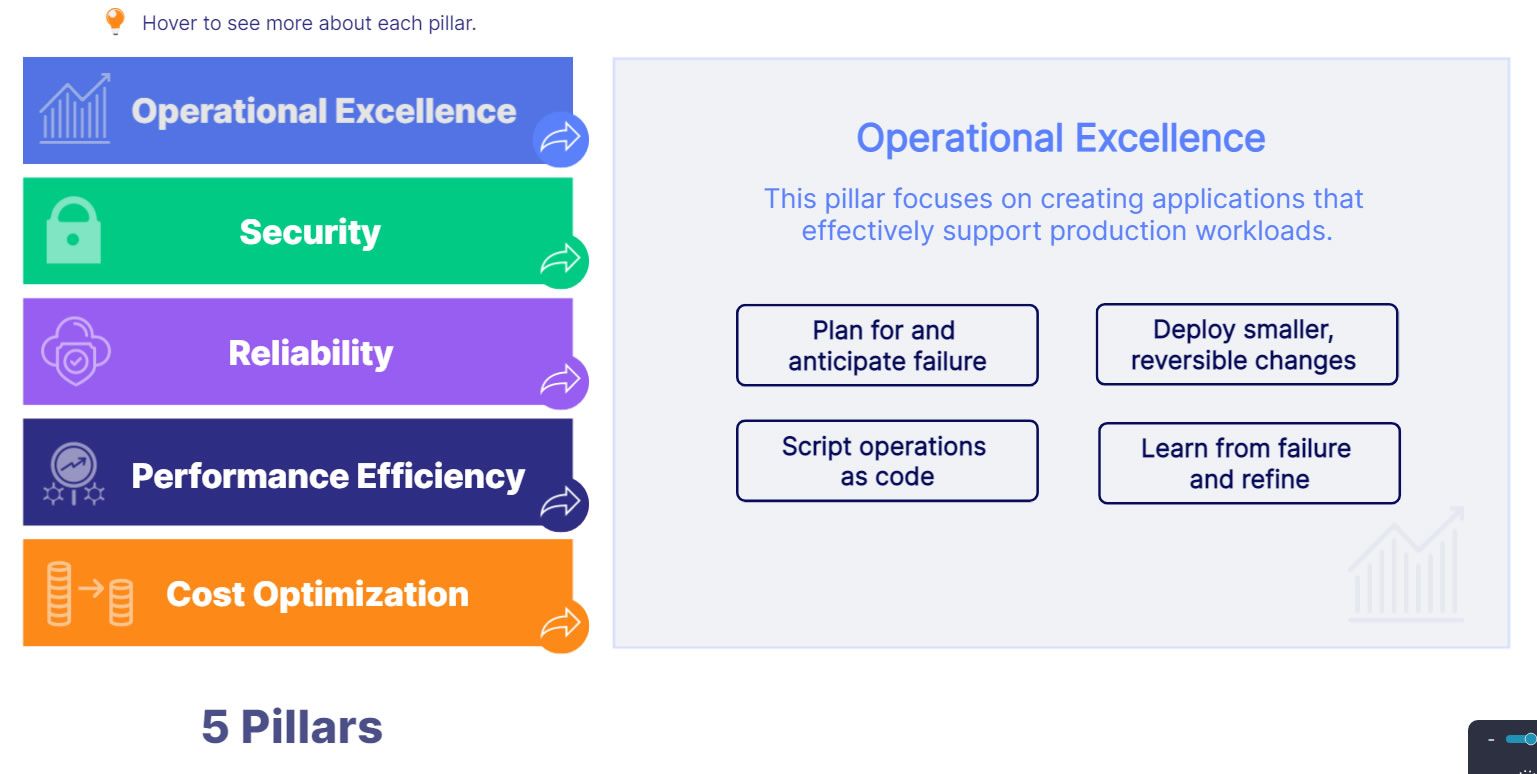Click the share arrow on Security pillar
The height and width of the screenshot is (774, 1537).
coord(560,261)
